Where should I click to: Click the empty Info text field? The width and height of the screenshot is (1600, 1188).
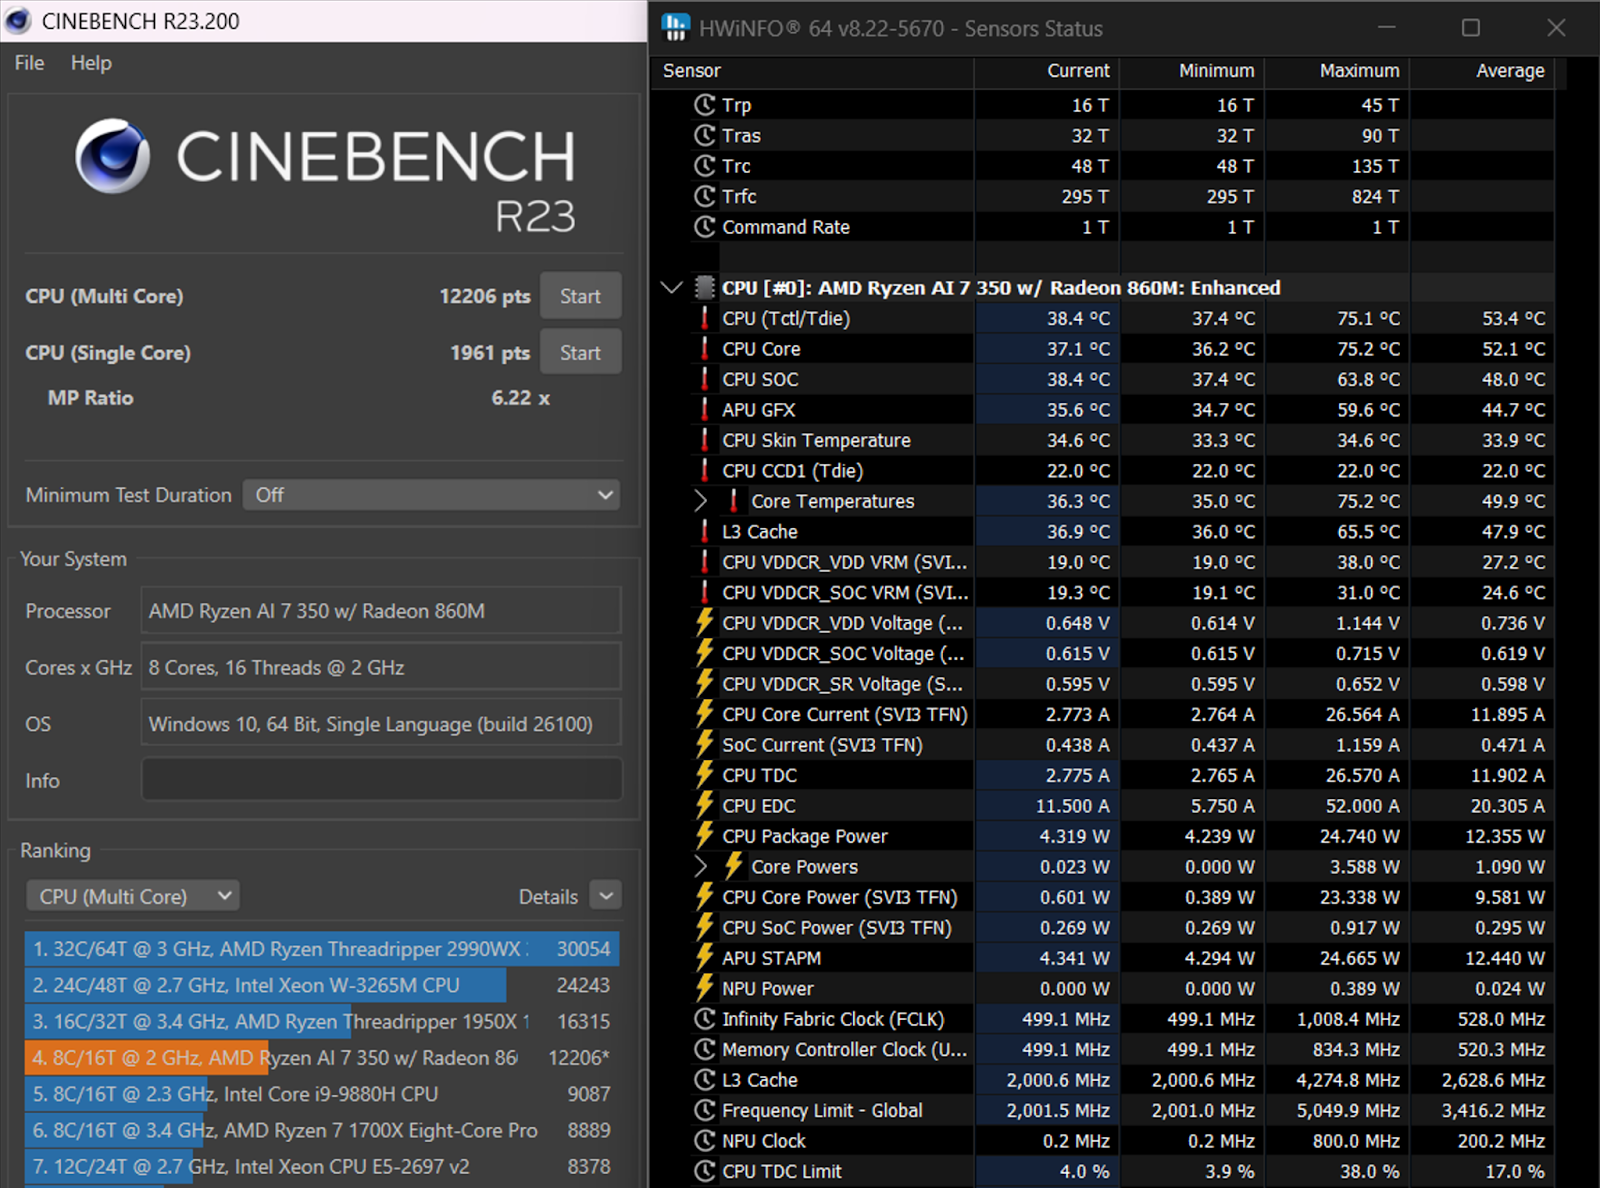pyautogui.click(x=381, y=780)
